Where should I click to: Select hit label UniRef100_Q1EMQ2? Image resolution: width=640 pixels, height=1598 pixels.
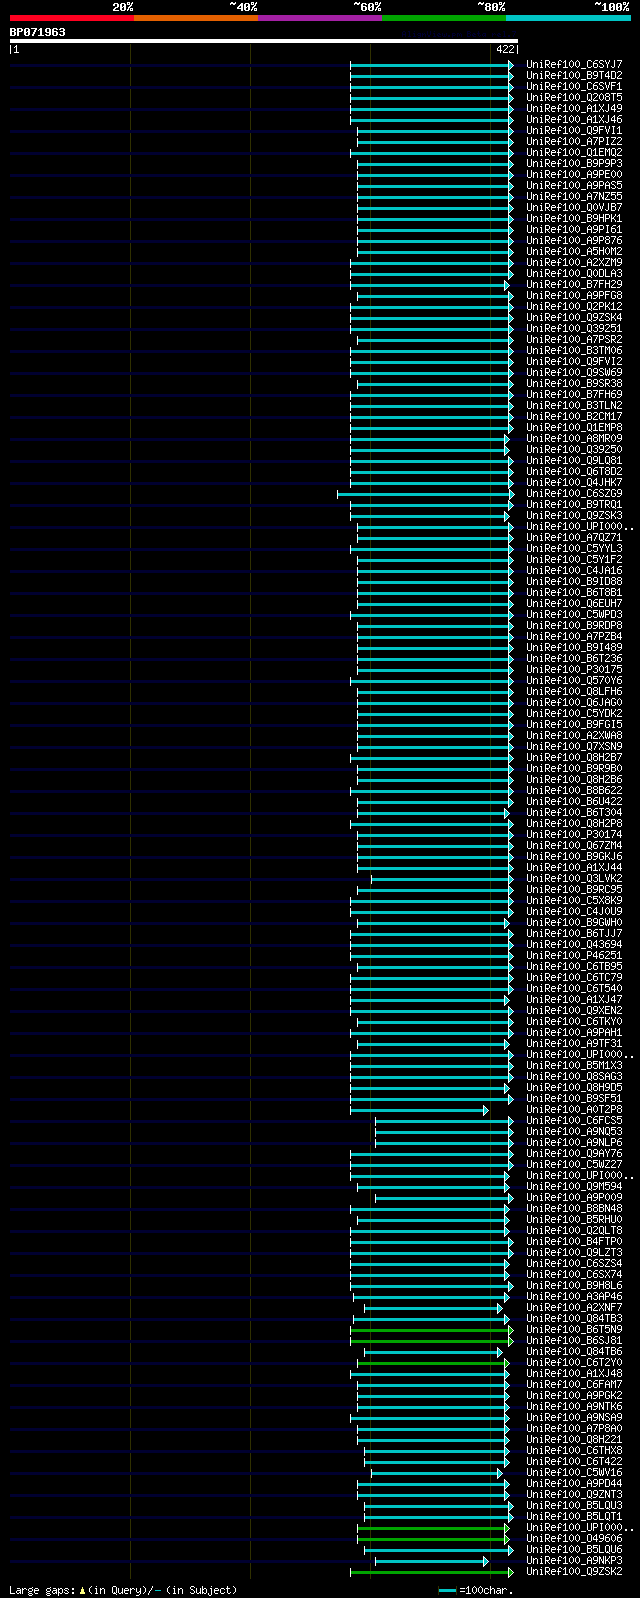click(574, 152)
